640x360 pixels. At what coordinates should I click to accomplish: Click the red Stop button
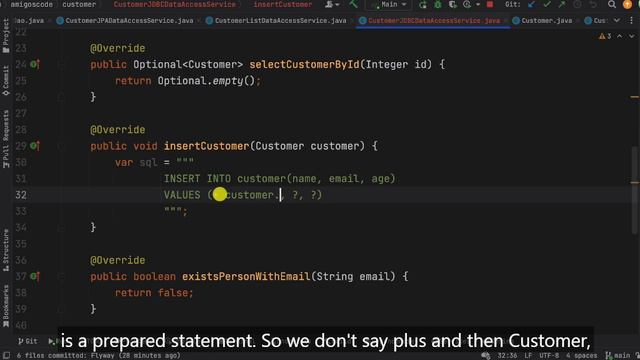click(x=490, y=4)
